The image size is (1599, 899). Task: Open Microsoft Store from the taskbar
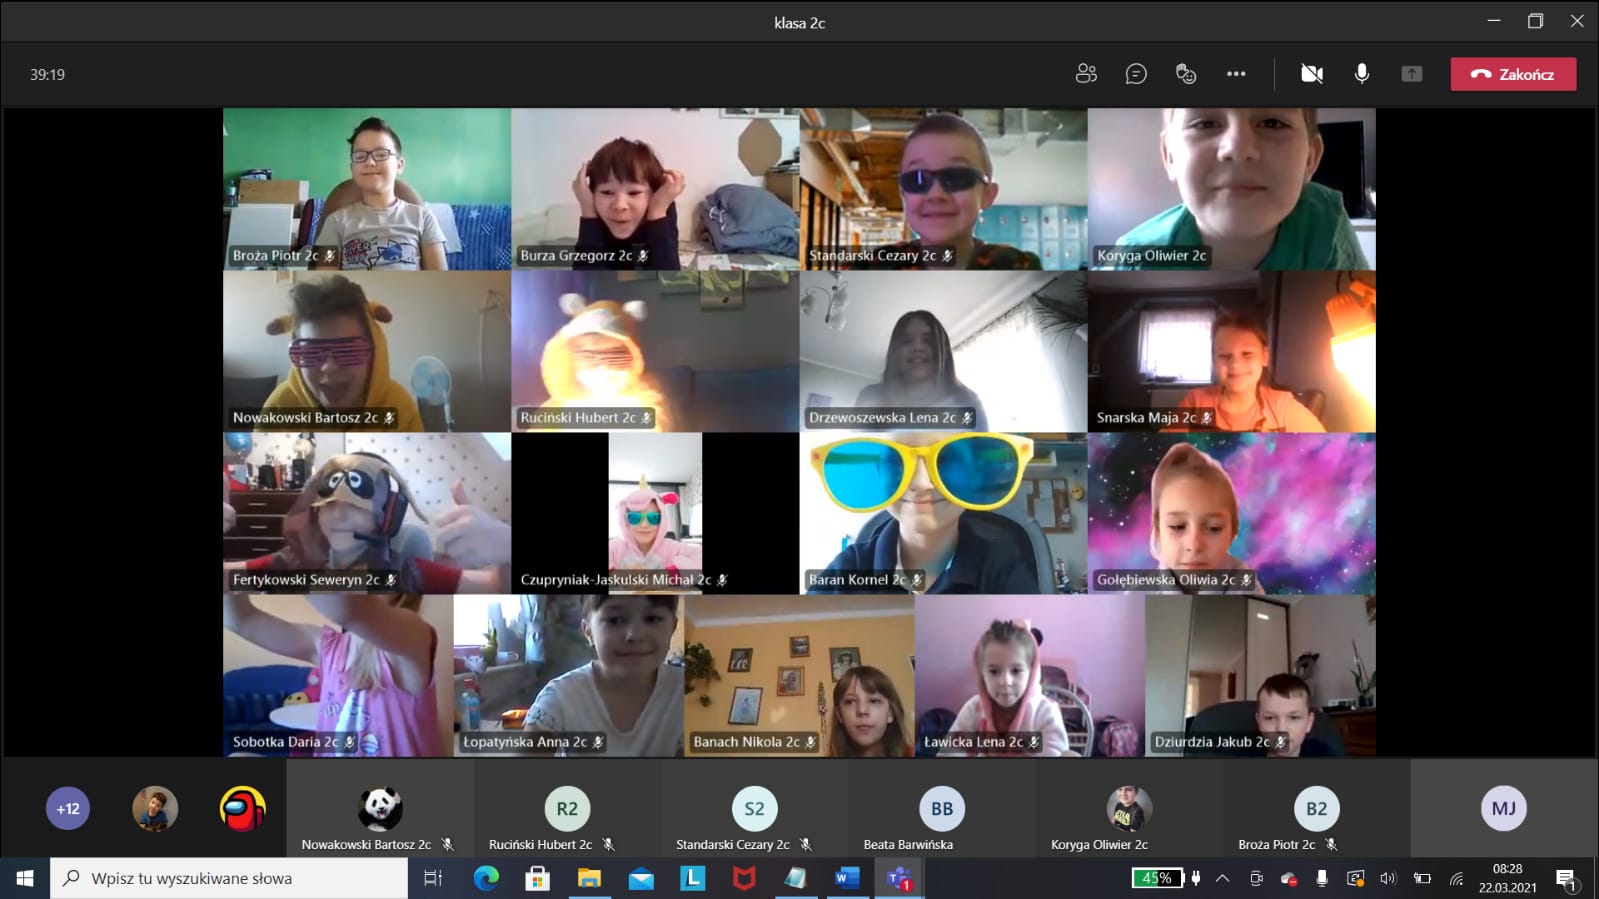(x=538, y=878)
